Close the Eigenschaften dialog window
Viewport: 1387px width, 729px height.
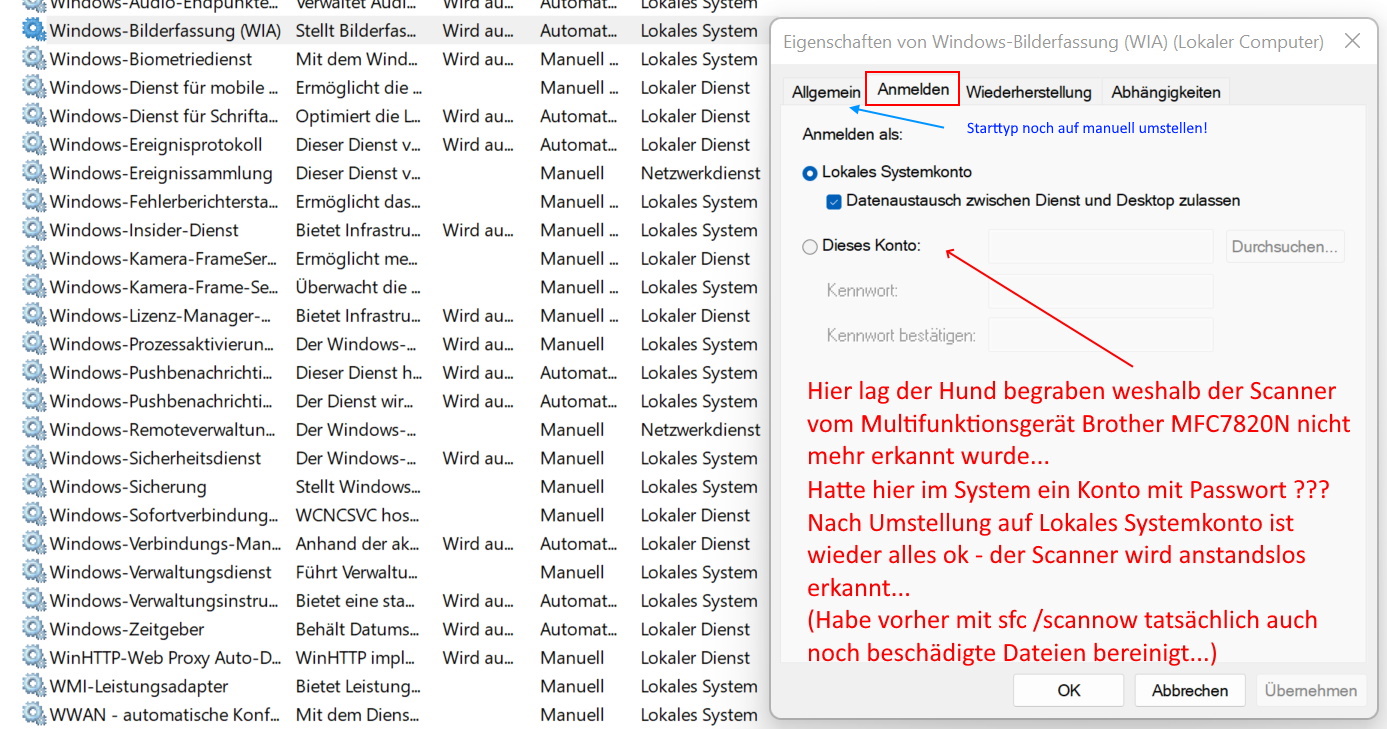point(1352,41)
